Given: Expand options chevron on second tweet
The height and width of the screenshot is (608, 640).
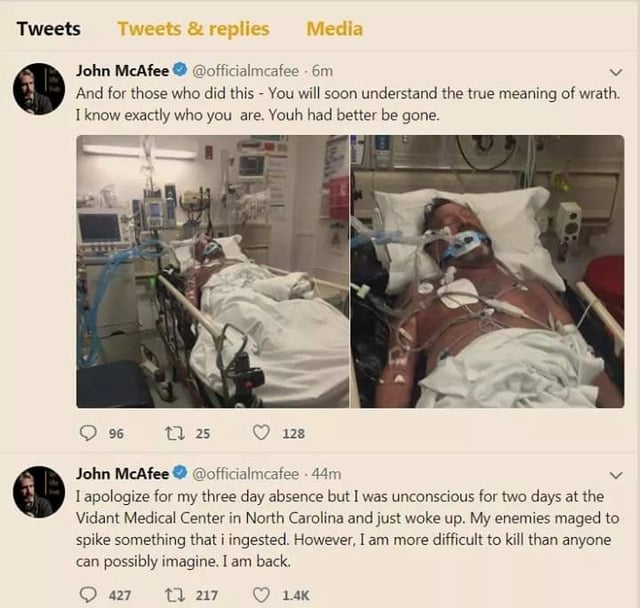Looking at the screenshot, I should click(x=615, y=474).
